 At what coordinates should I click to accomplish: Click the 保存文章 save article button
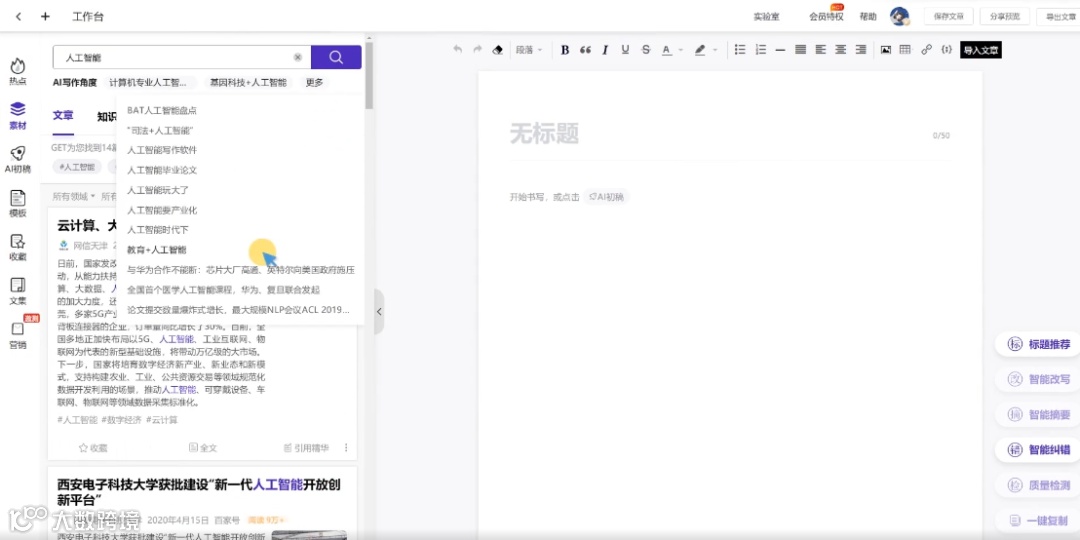coord(948,17)
